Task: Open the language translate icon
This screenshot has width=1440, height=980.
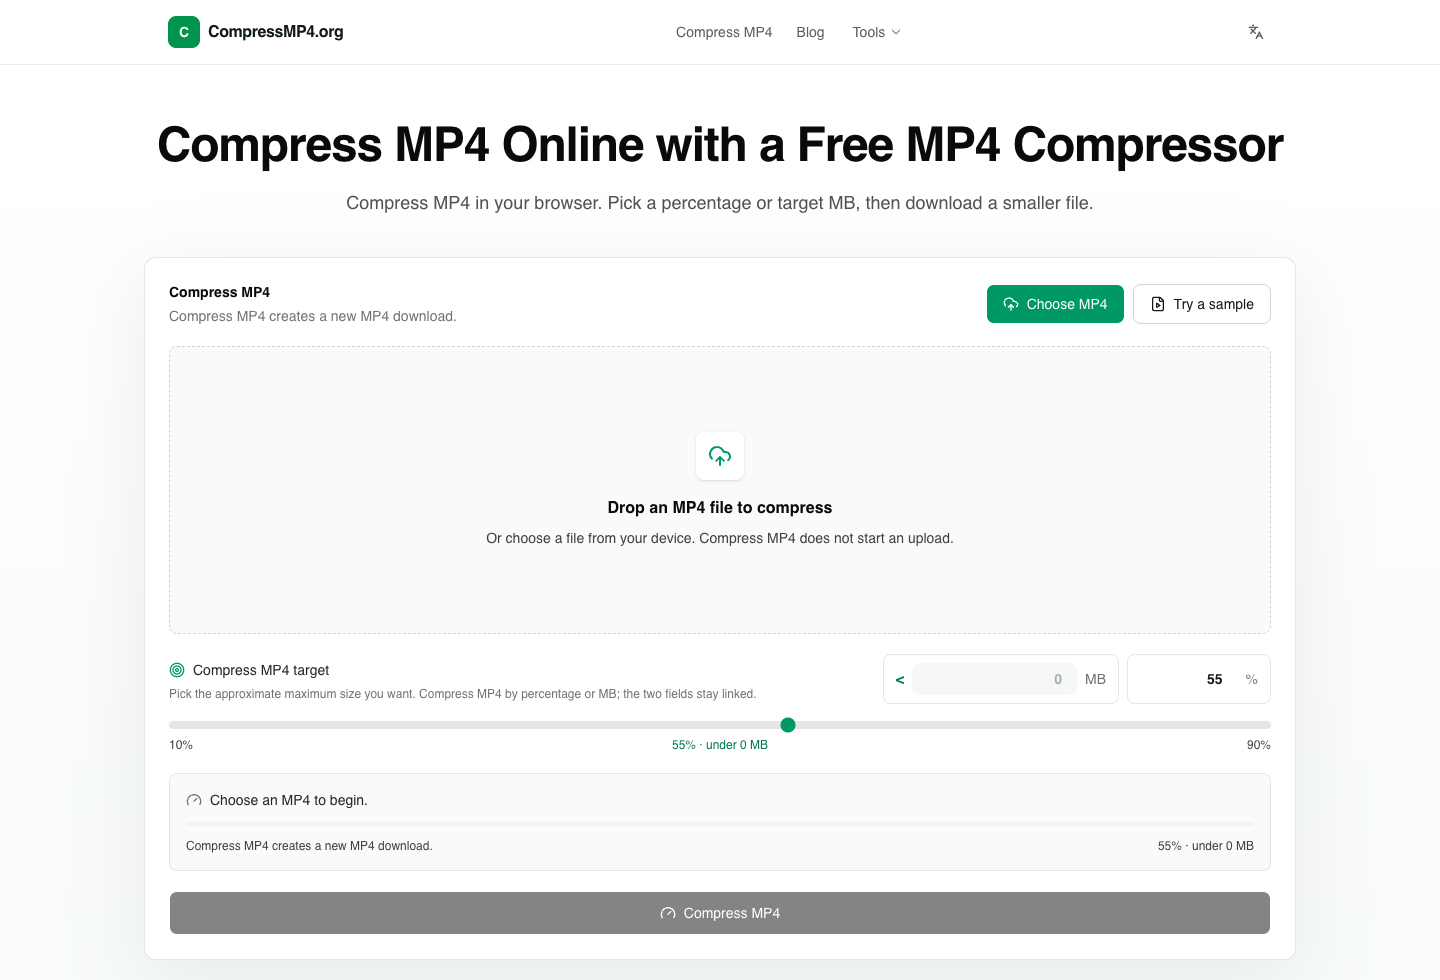Action: (1256, 32)
